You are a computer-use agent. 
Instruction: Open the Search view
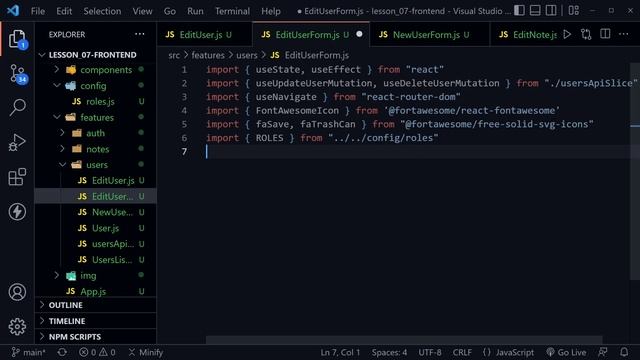point(17,108)
